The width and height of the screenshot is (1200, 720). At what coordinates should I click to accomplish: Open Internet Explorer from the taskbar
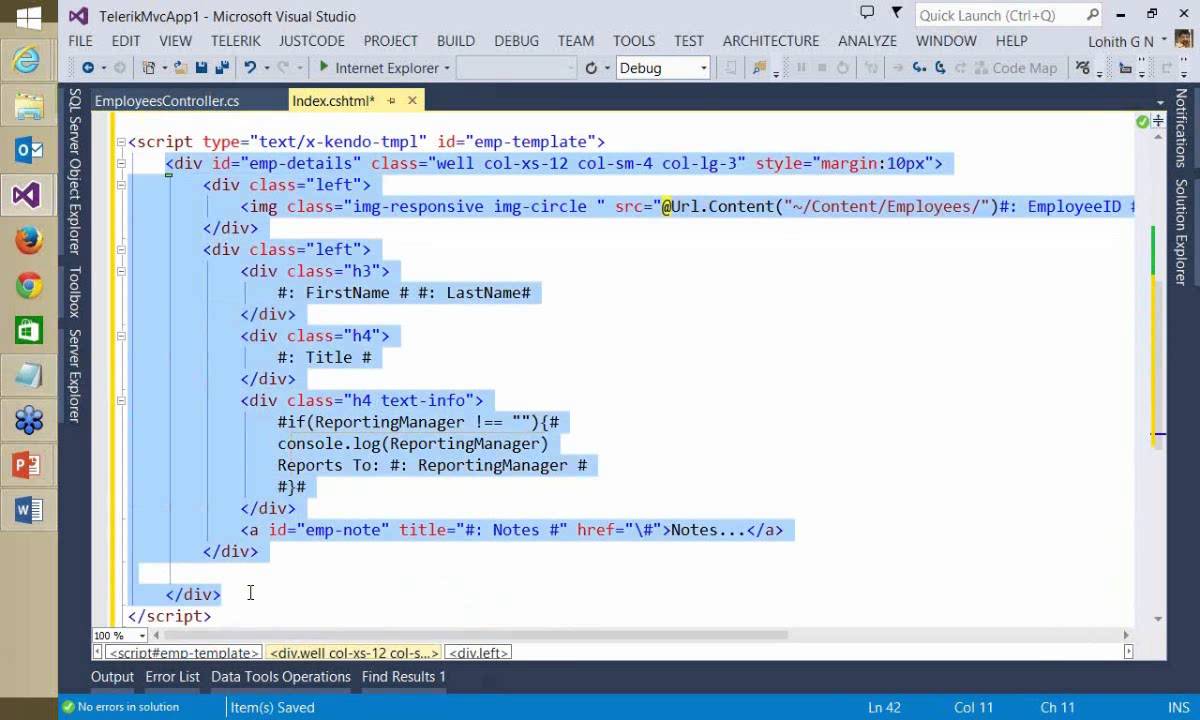(x=27, y=60)
